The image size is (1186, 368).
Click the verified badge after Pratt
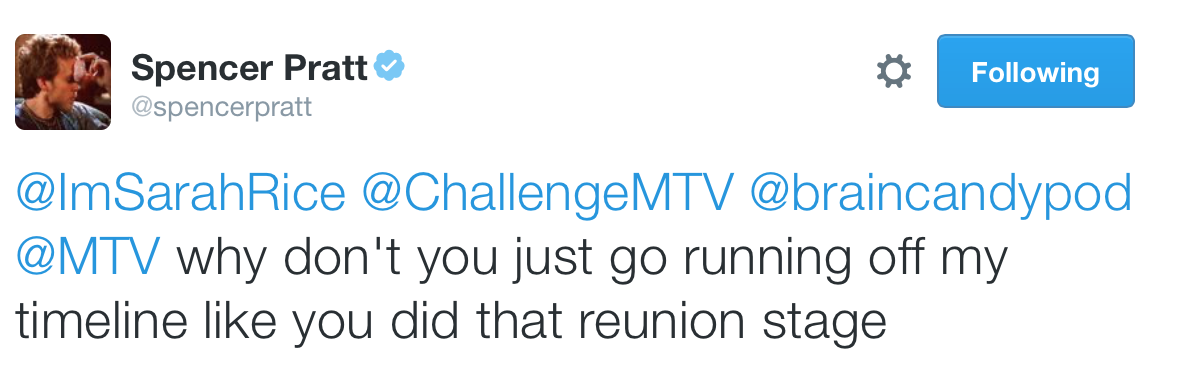[x=389, y=67]
